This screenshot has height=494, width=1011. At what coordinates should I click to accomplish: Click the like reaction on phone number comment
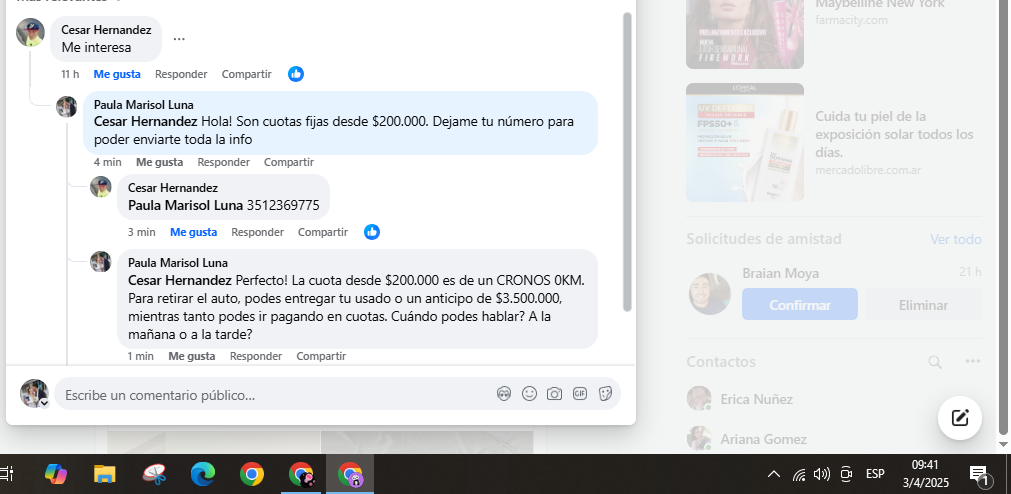tap(372, 232)
